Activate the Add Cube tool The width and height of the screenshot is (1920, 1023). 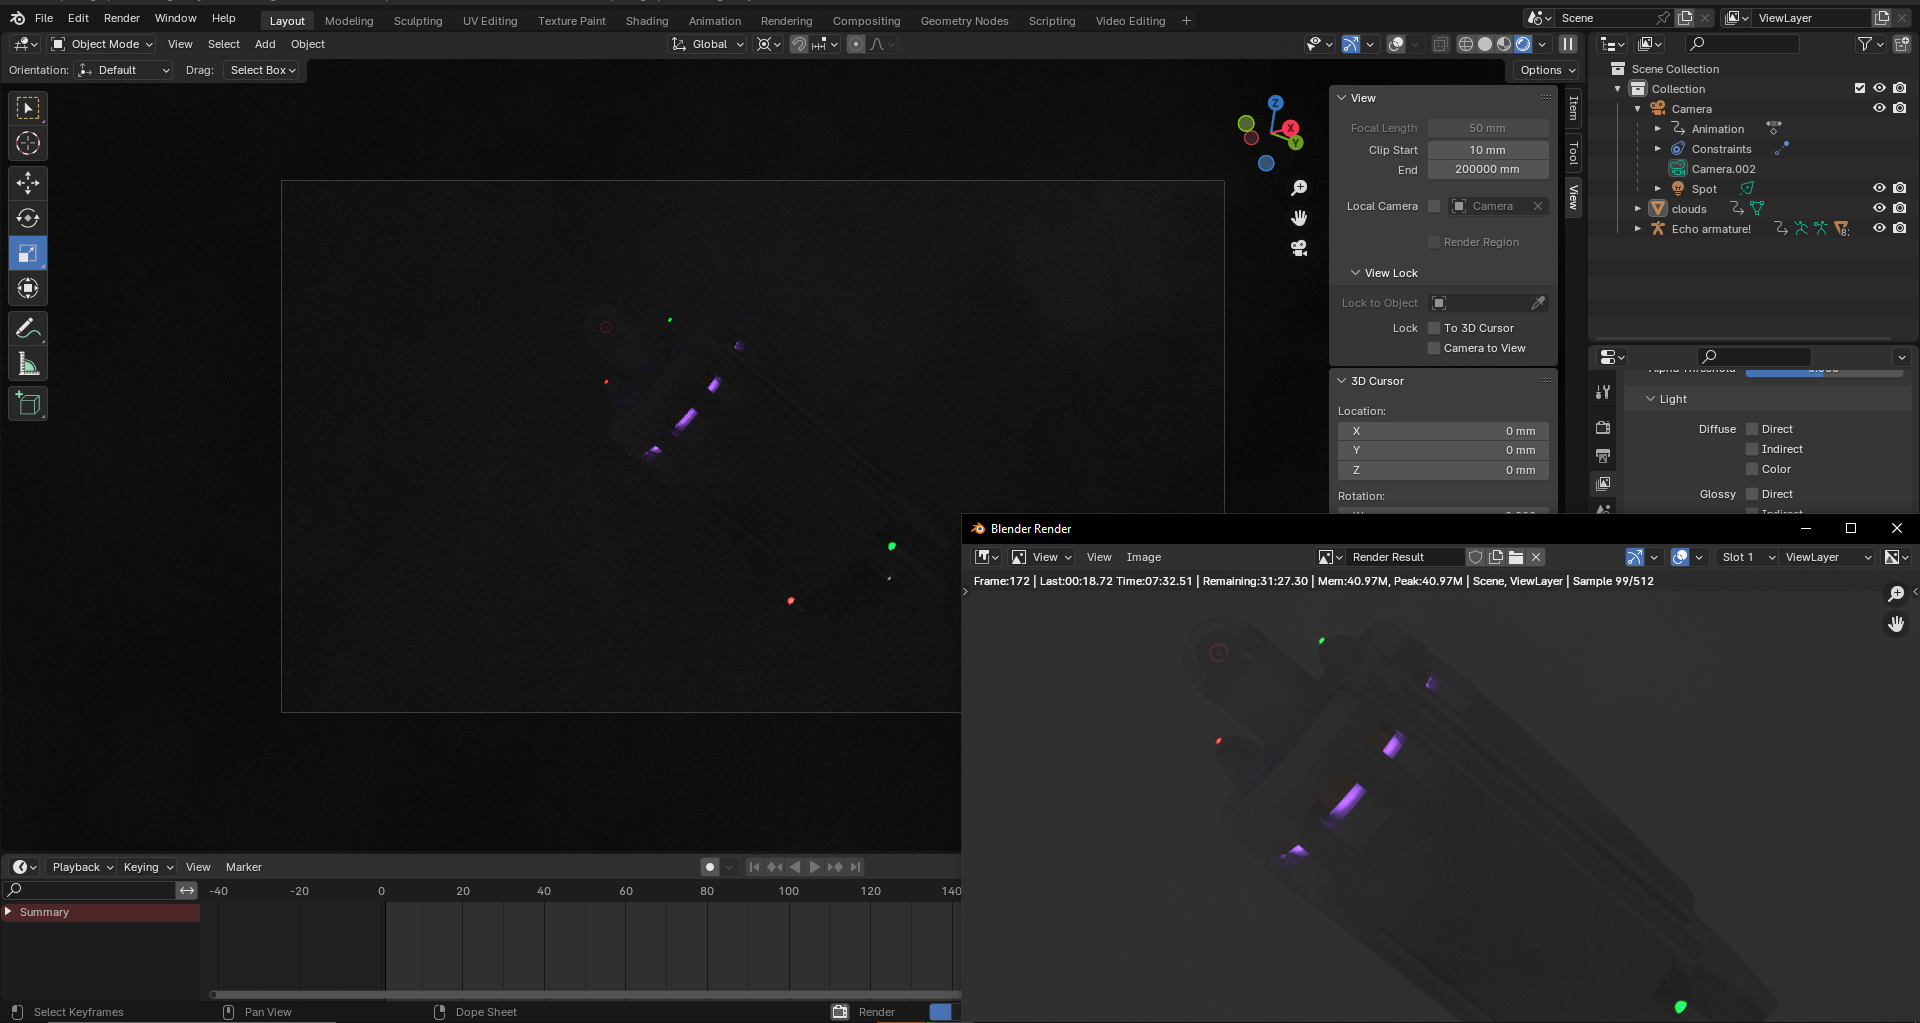[28, 403]
